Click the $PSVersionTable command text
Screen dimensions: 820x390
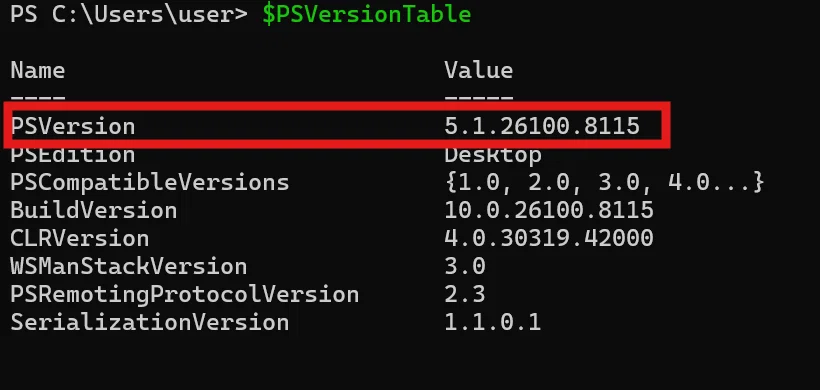[x=367, y=14]
